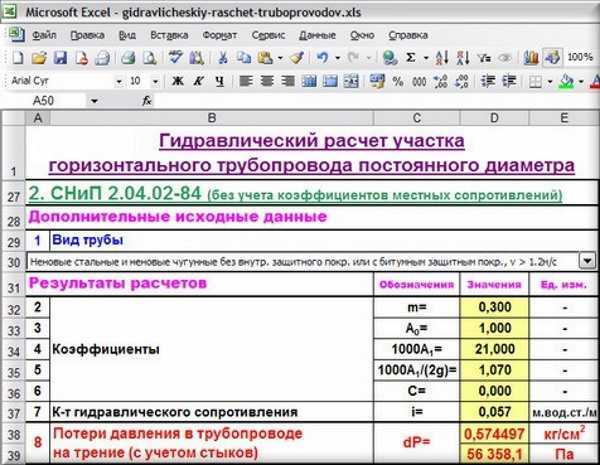Screen dimensions: 600x465
Task: Open the Chart Wizard icon
Action: pos(531,58)
